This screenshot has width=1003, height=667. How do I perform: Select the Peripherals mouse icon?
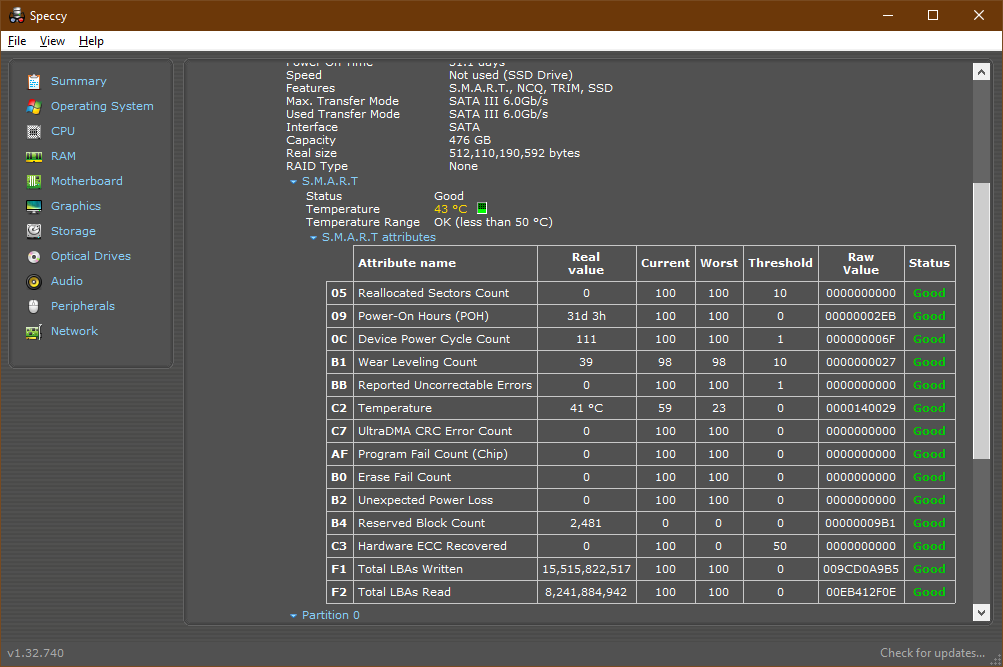34,306
